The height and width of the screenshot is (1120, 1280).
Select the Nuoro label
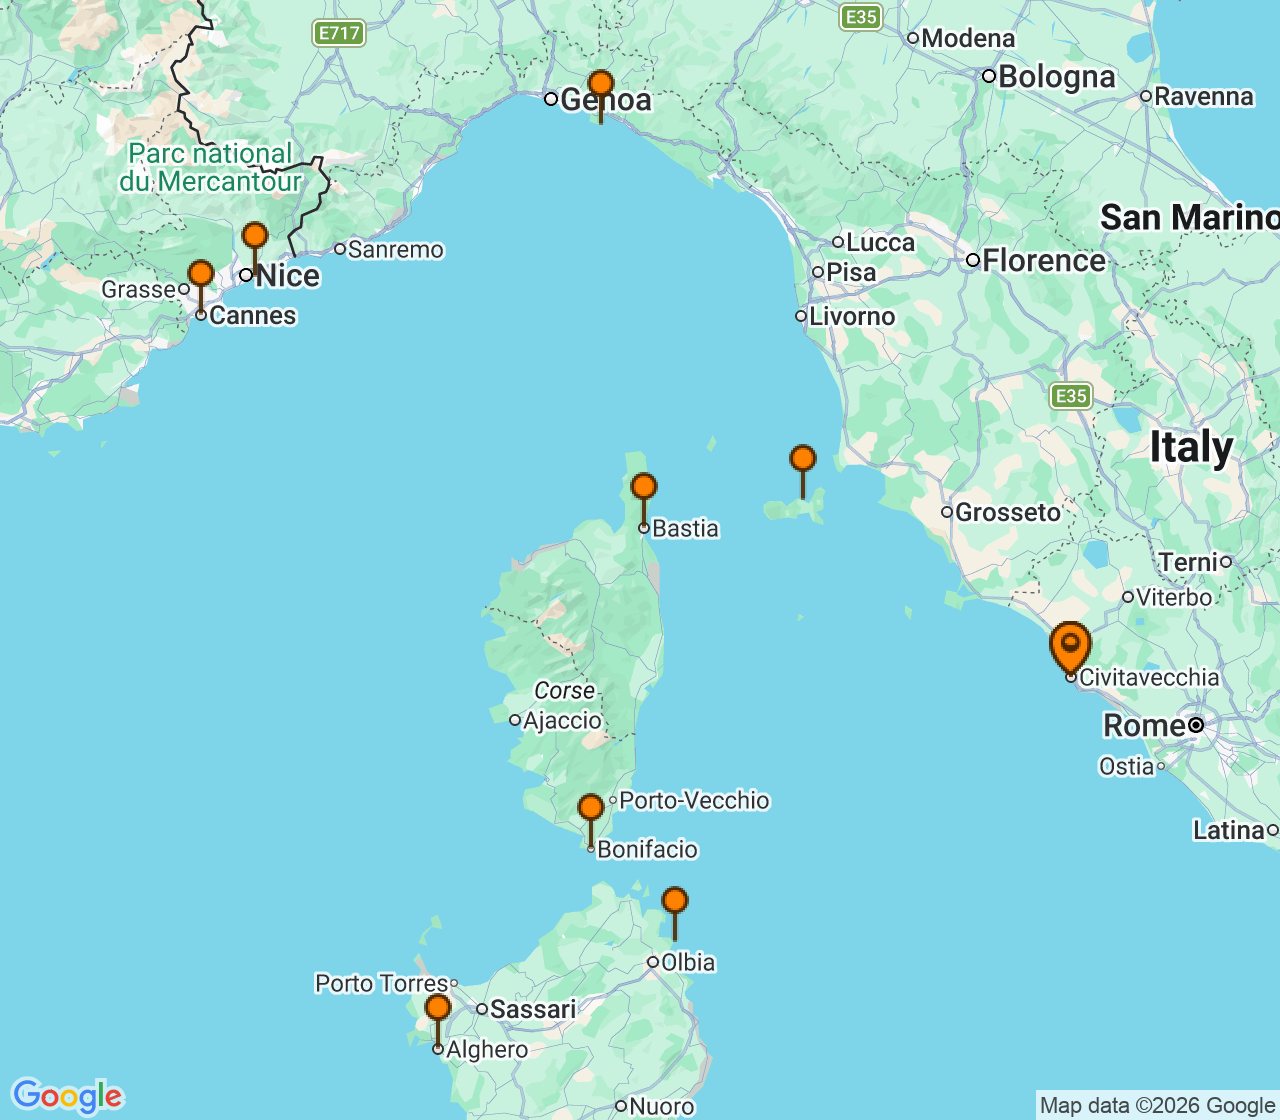662,1106
